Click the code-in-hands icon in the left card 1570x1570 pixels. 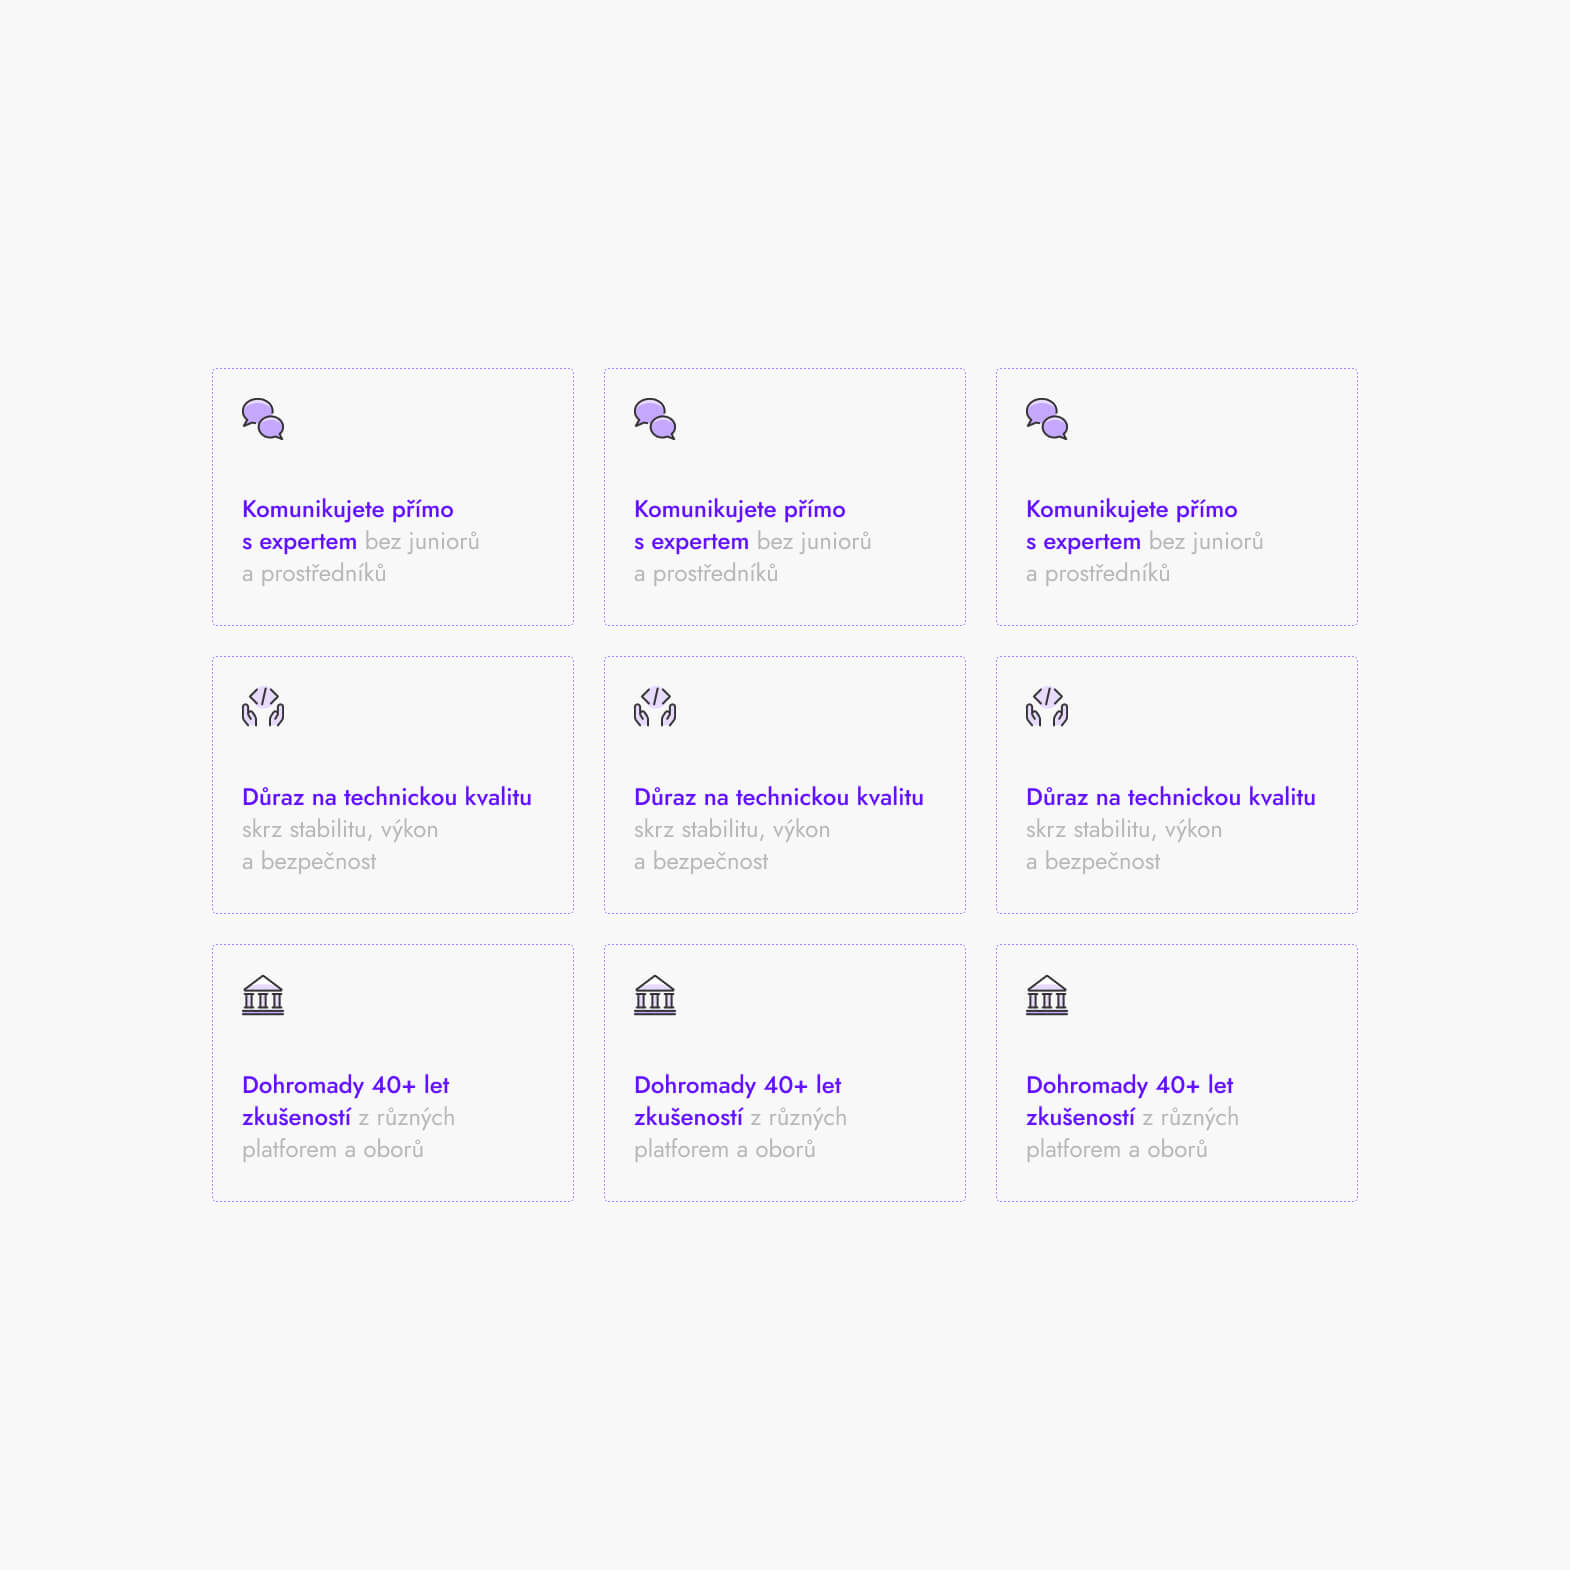(263, 707)
